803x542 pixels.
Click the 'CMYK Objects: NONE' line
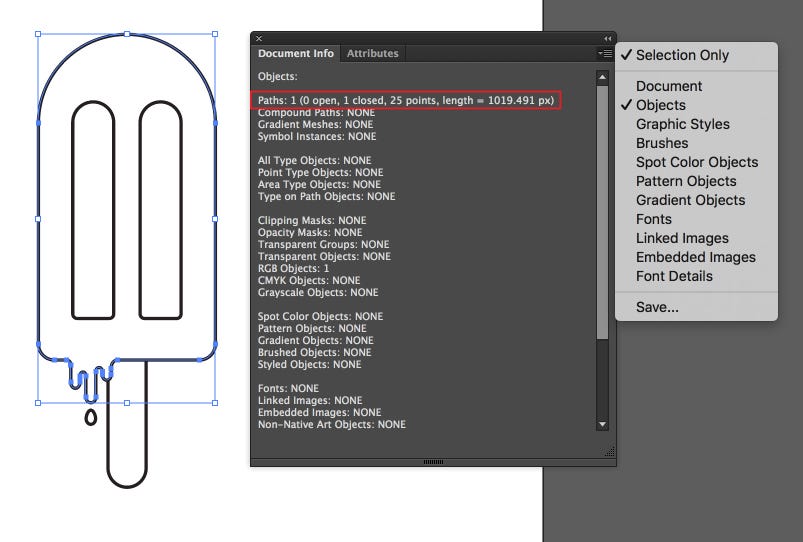coord(309,280)
